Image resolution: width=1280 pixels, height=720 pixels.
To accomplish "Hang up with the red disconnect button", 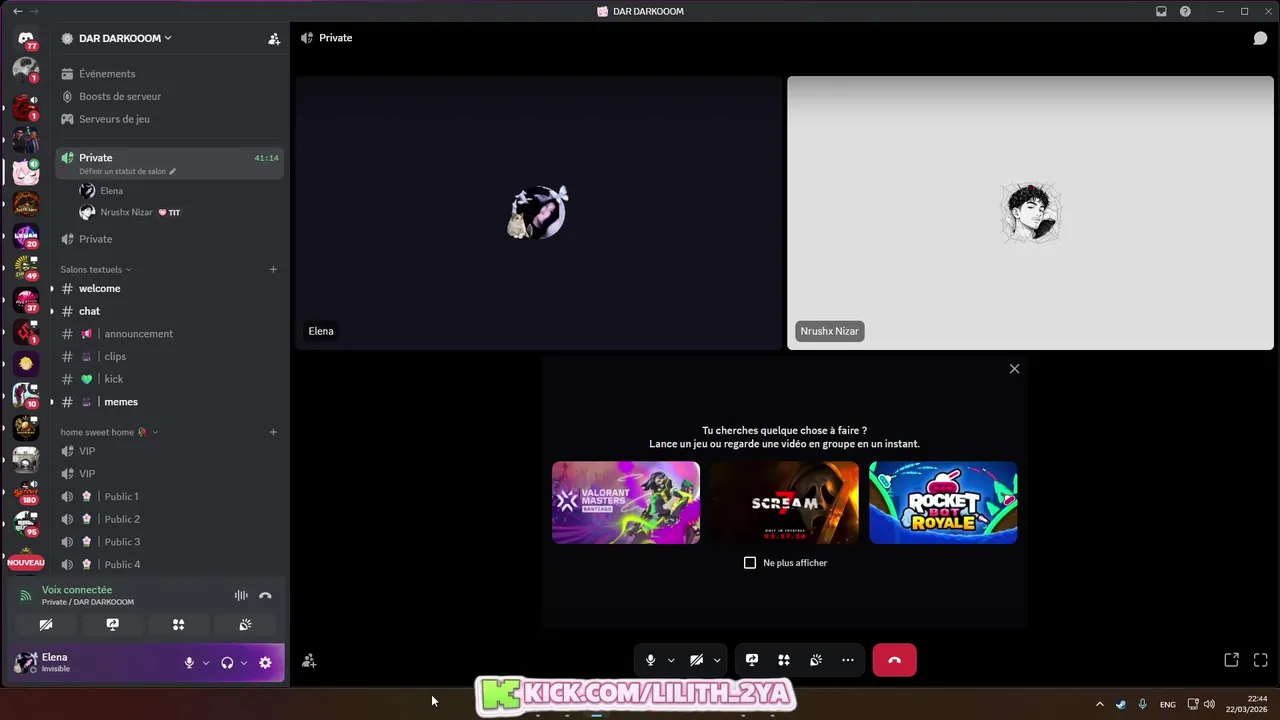I will coord(894,660).
